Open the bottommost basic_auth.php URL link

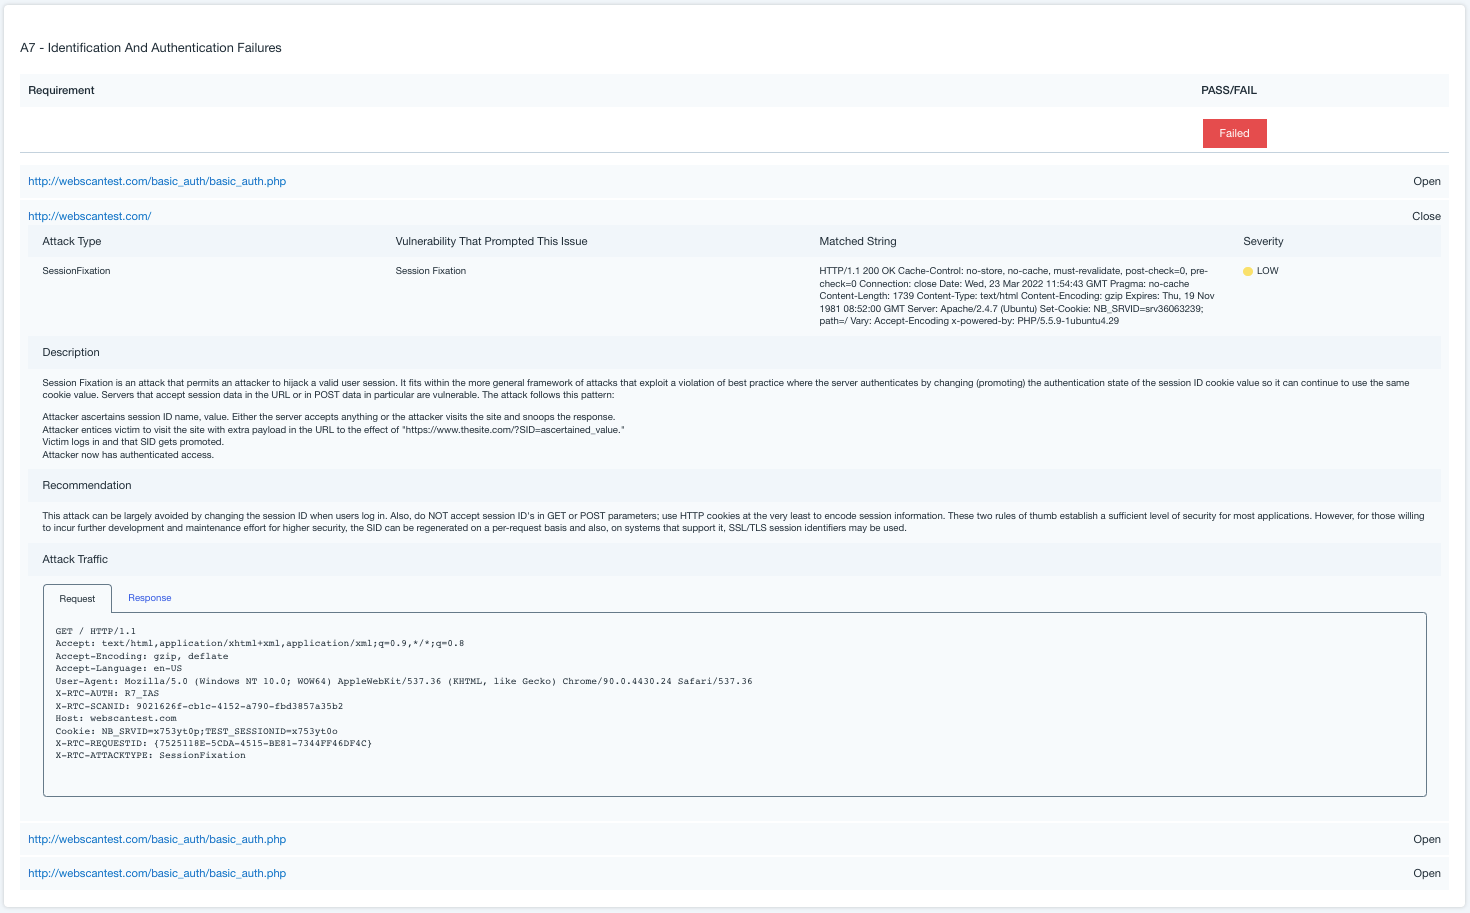pyautogui.click(x=157, y=873)
